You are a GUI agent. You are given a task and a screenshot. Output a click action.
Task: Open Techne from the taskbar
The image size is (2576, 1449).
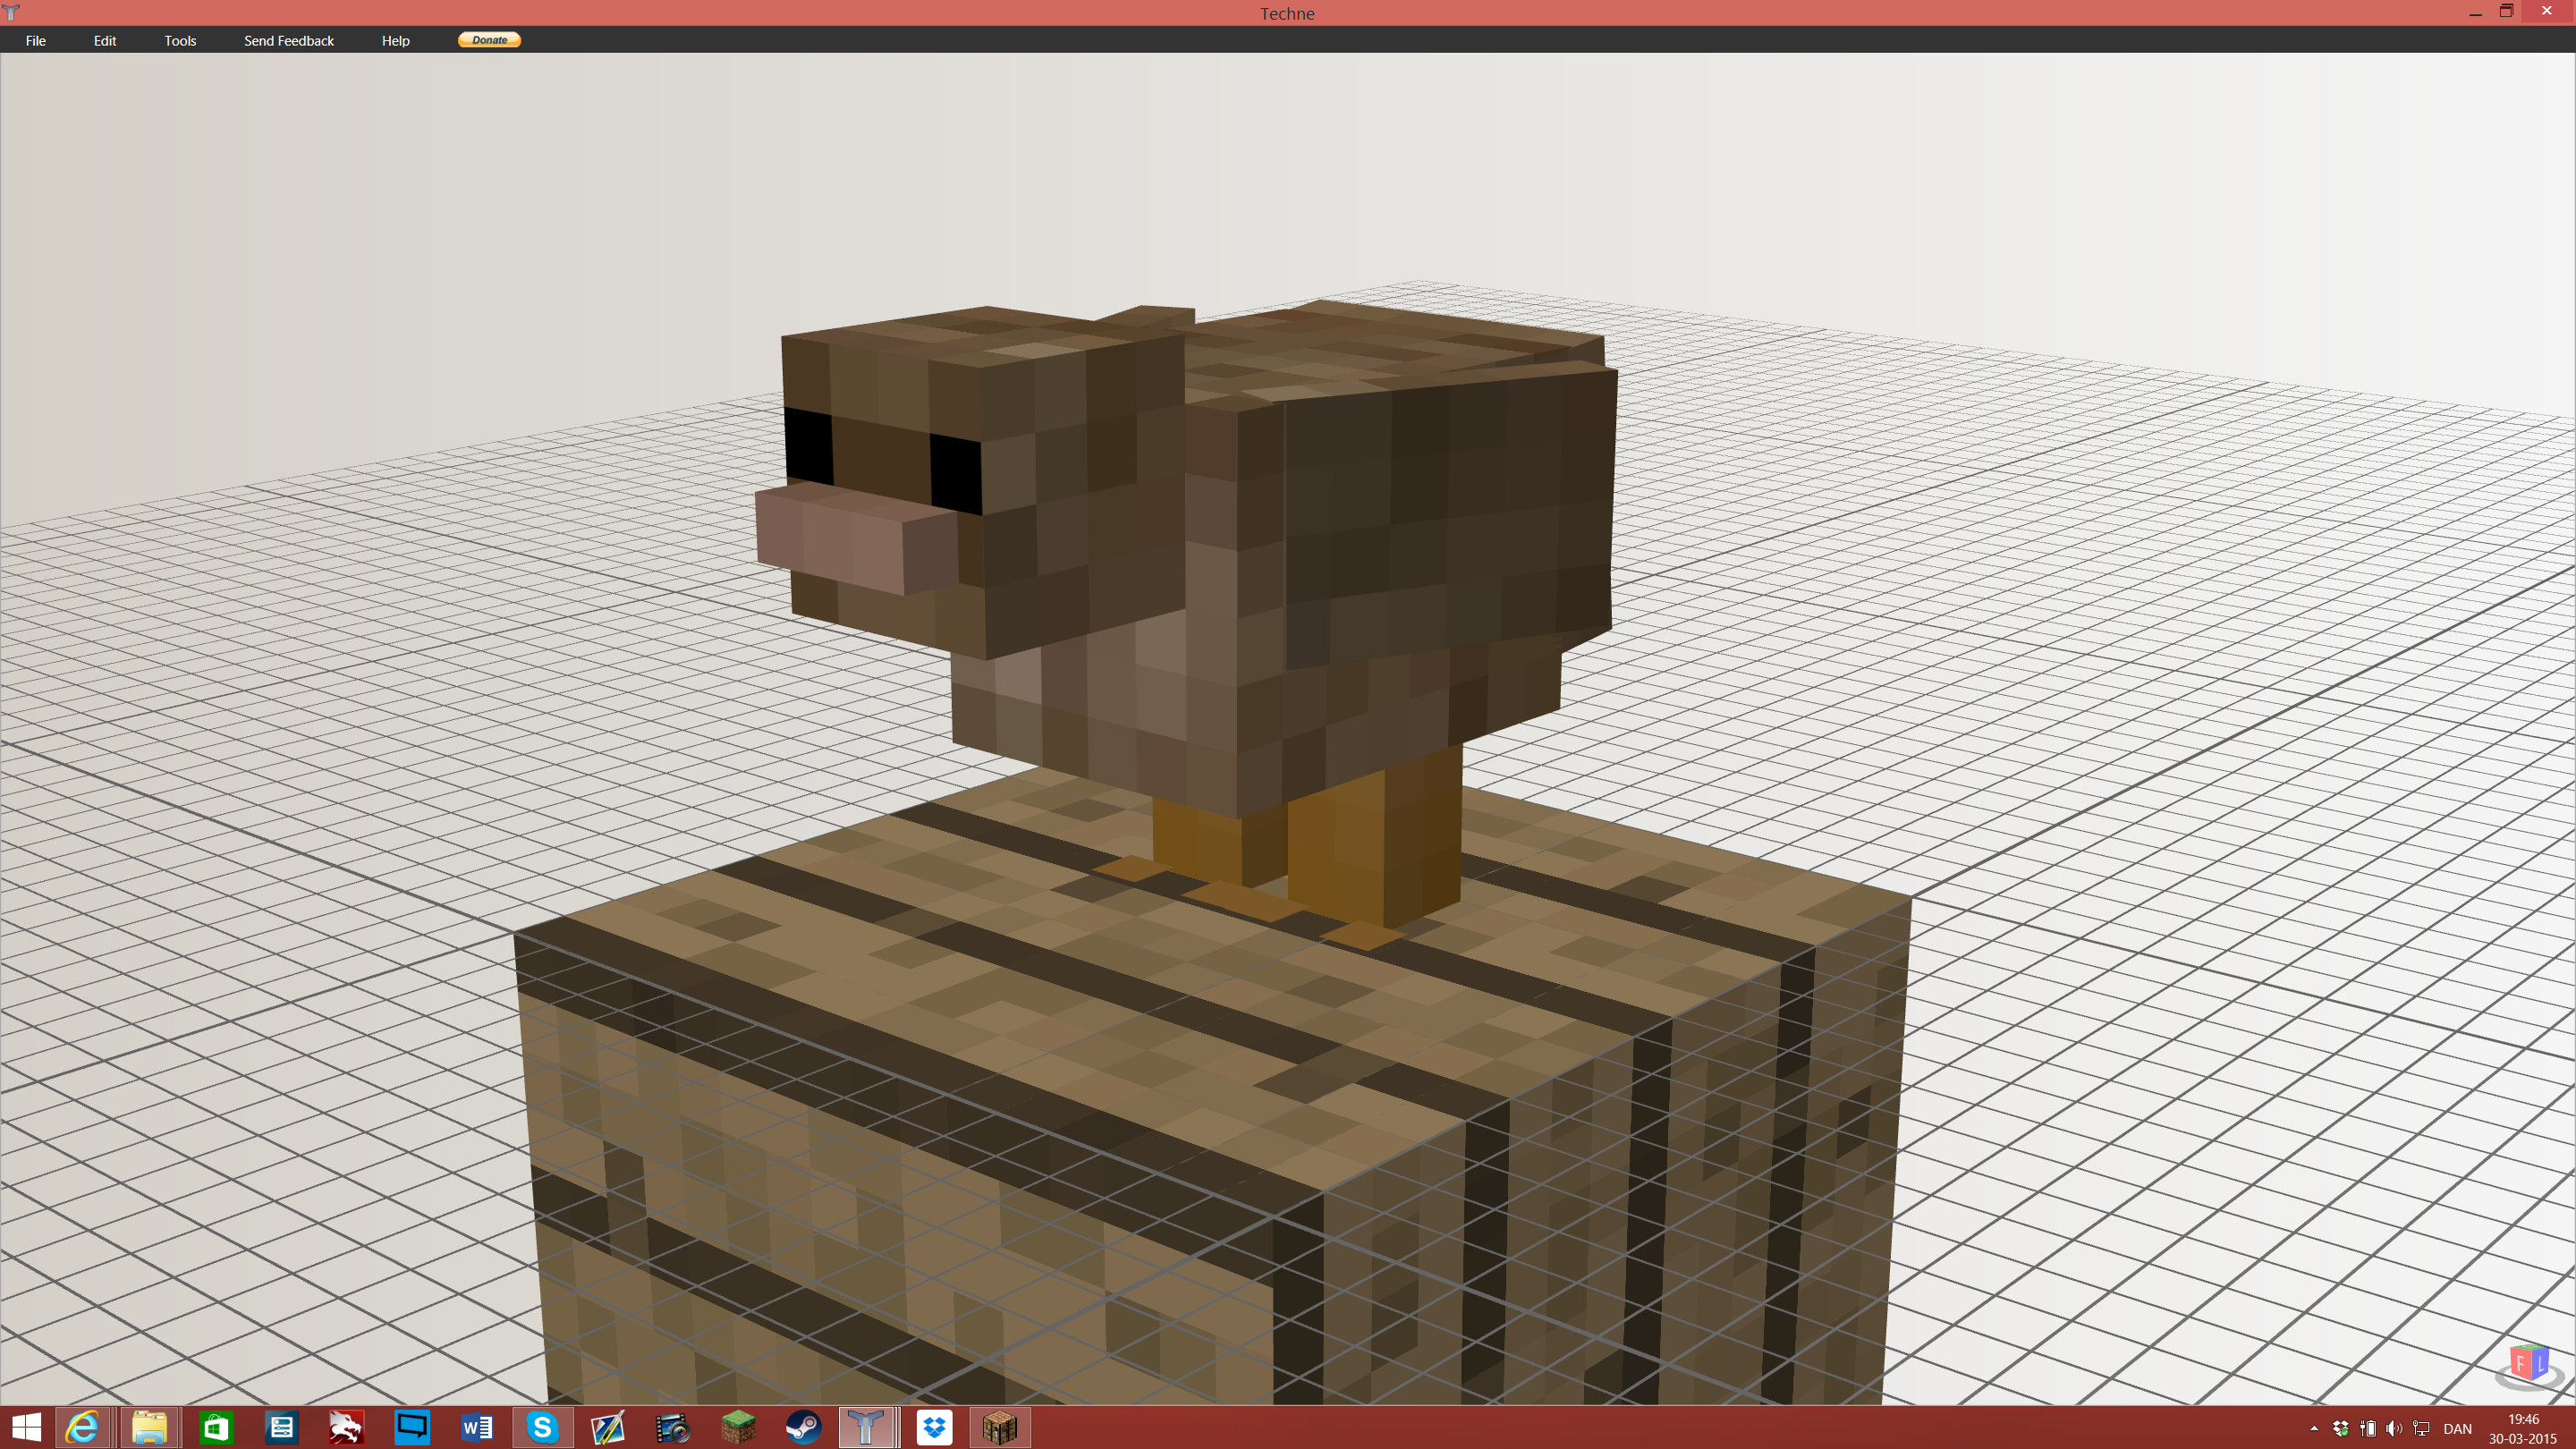(x=866, y=1427)
